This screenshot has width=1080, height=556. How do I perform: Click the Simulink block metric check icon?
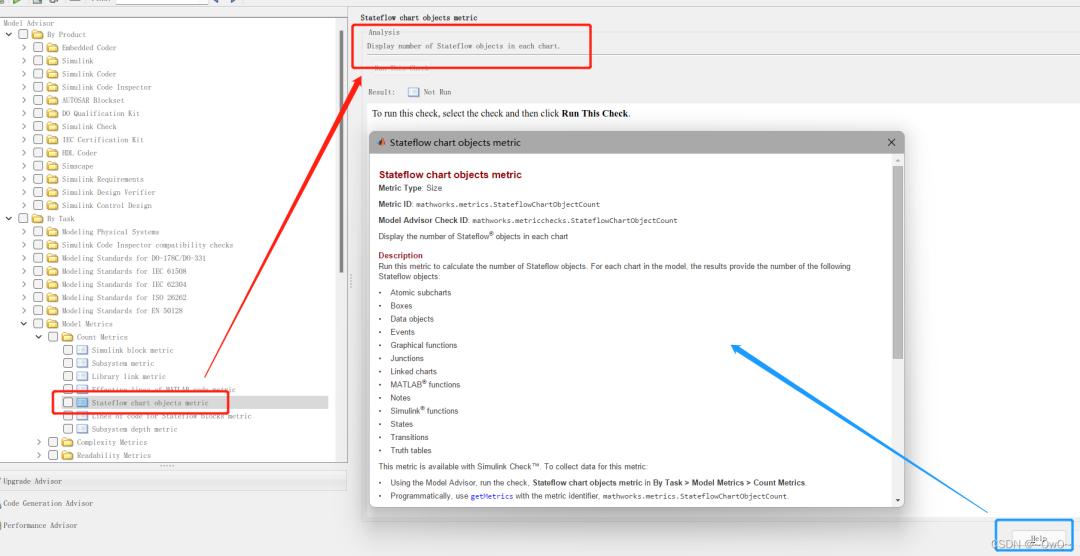[82, 350]
